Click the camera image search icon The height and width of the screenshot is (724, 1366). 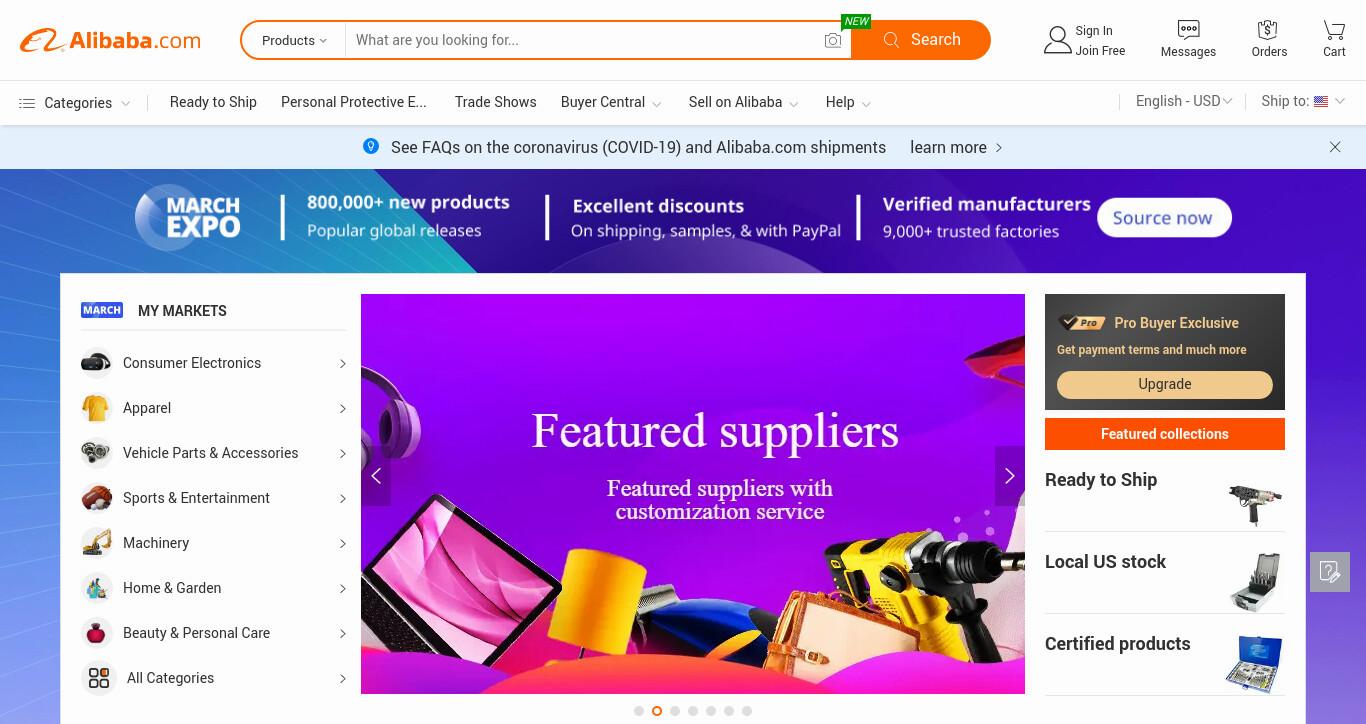(832, 40)
